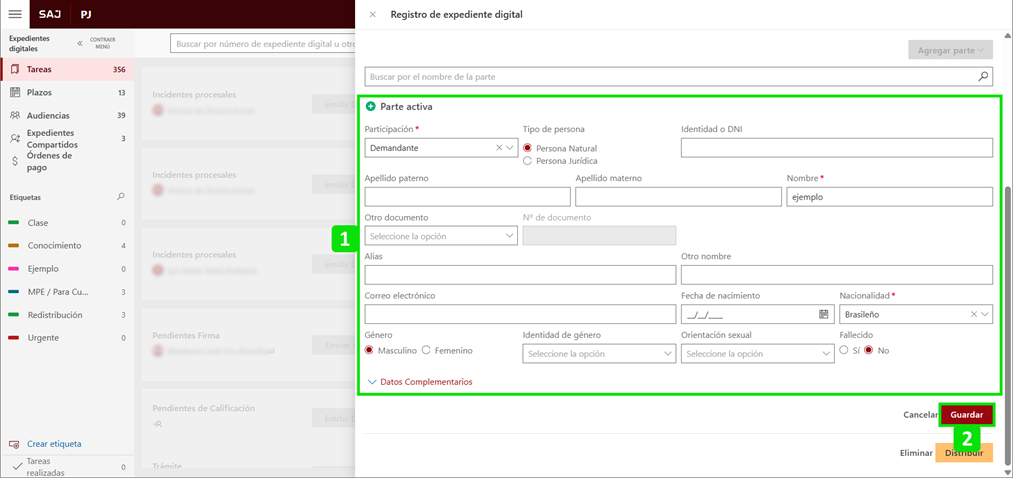Click the Apellido paterno input field
This screenshot has width=1013, height=478.
click(x=467, y=197)
